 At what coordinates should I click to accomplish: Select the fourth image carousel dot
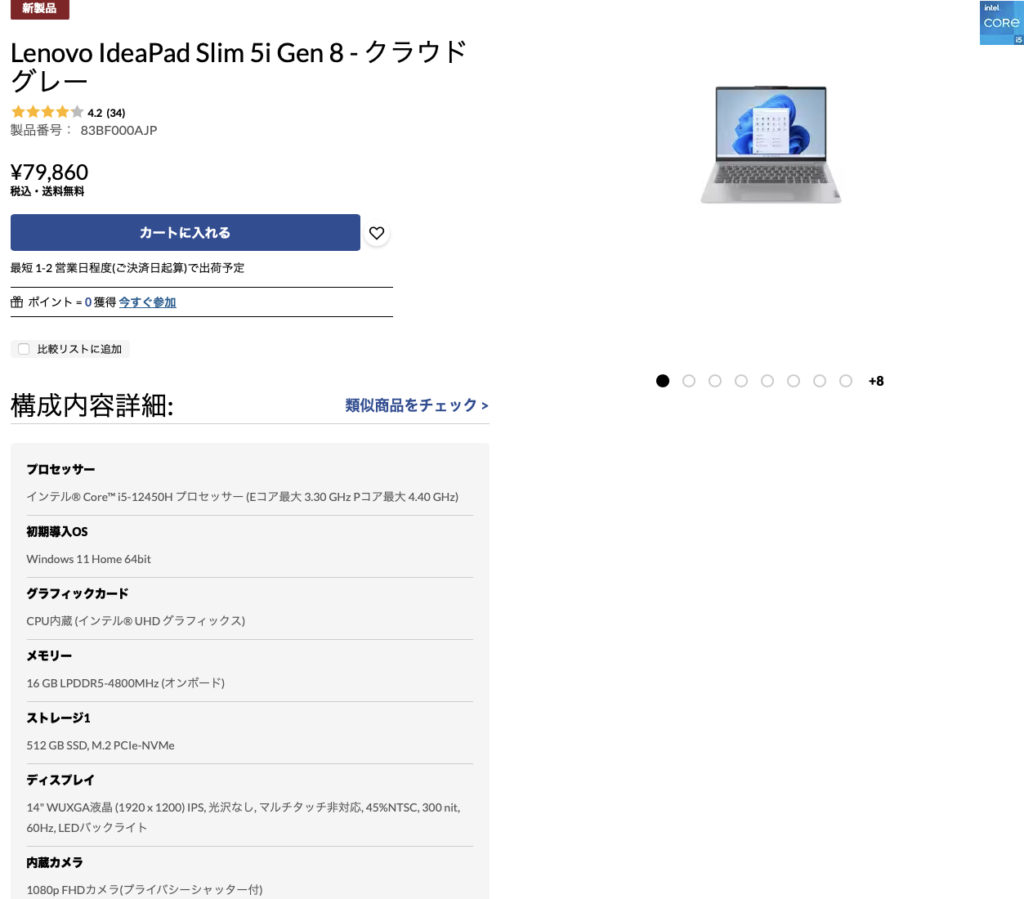click(x=741, y=381)
